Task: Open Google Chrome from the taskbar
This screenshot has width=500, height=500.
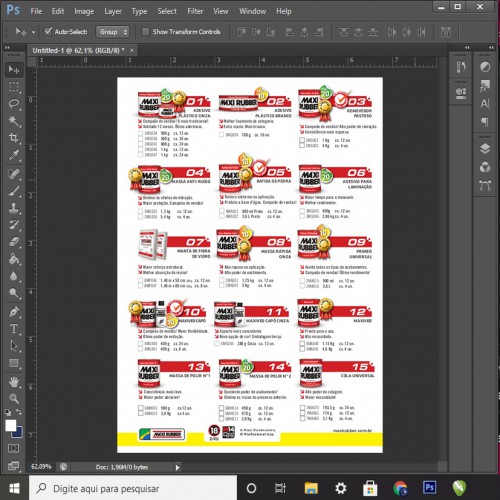Action: tap(400, 489)
